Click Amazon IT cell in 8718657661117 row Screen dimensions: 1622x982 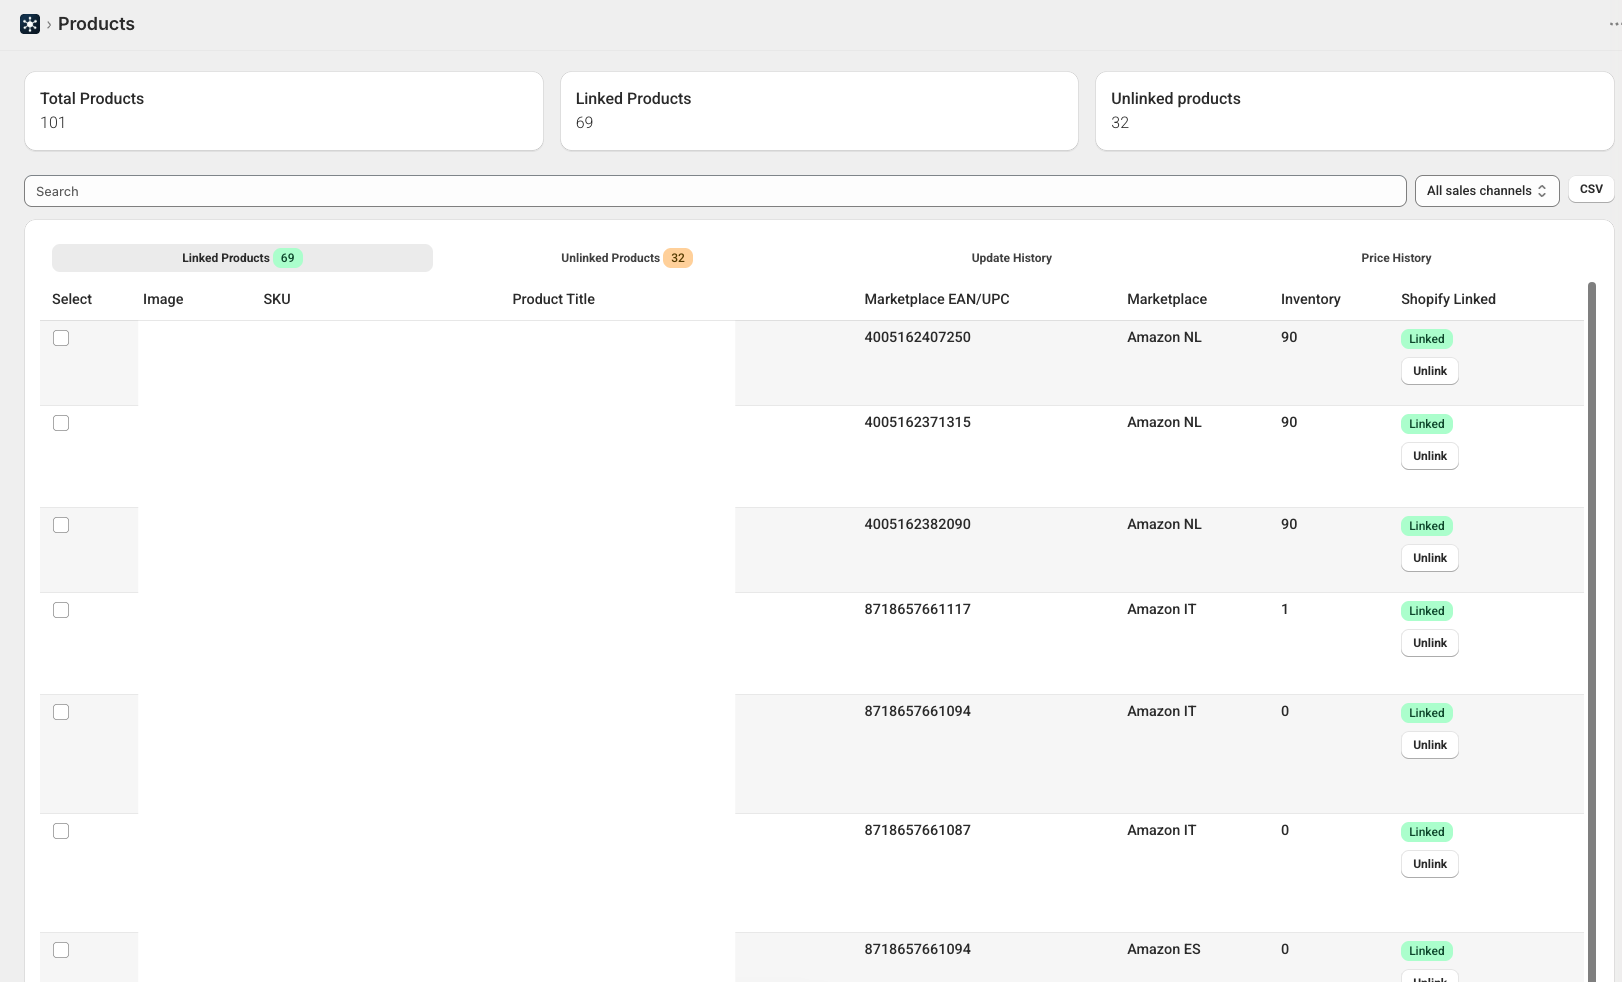click(x=1161, y=609)
